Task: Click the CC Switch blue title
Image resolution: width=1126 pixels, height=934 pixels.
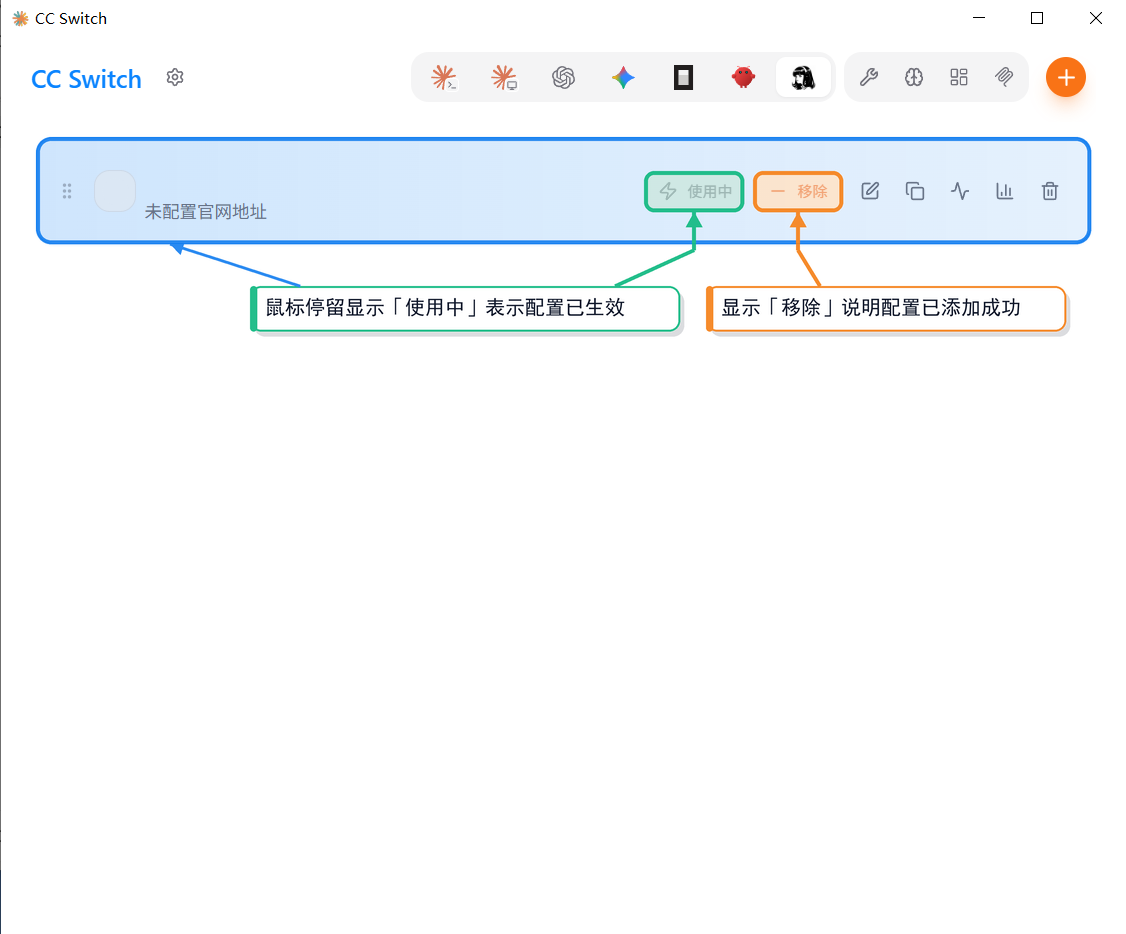Action: click(x=86, y=79)
